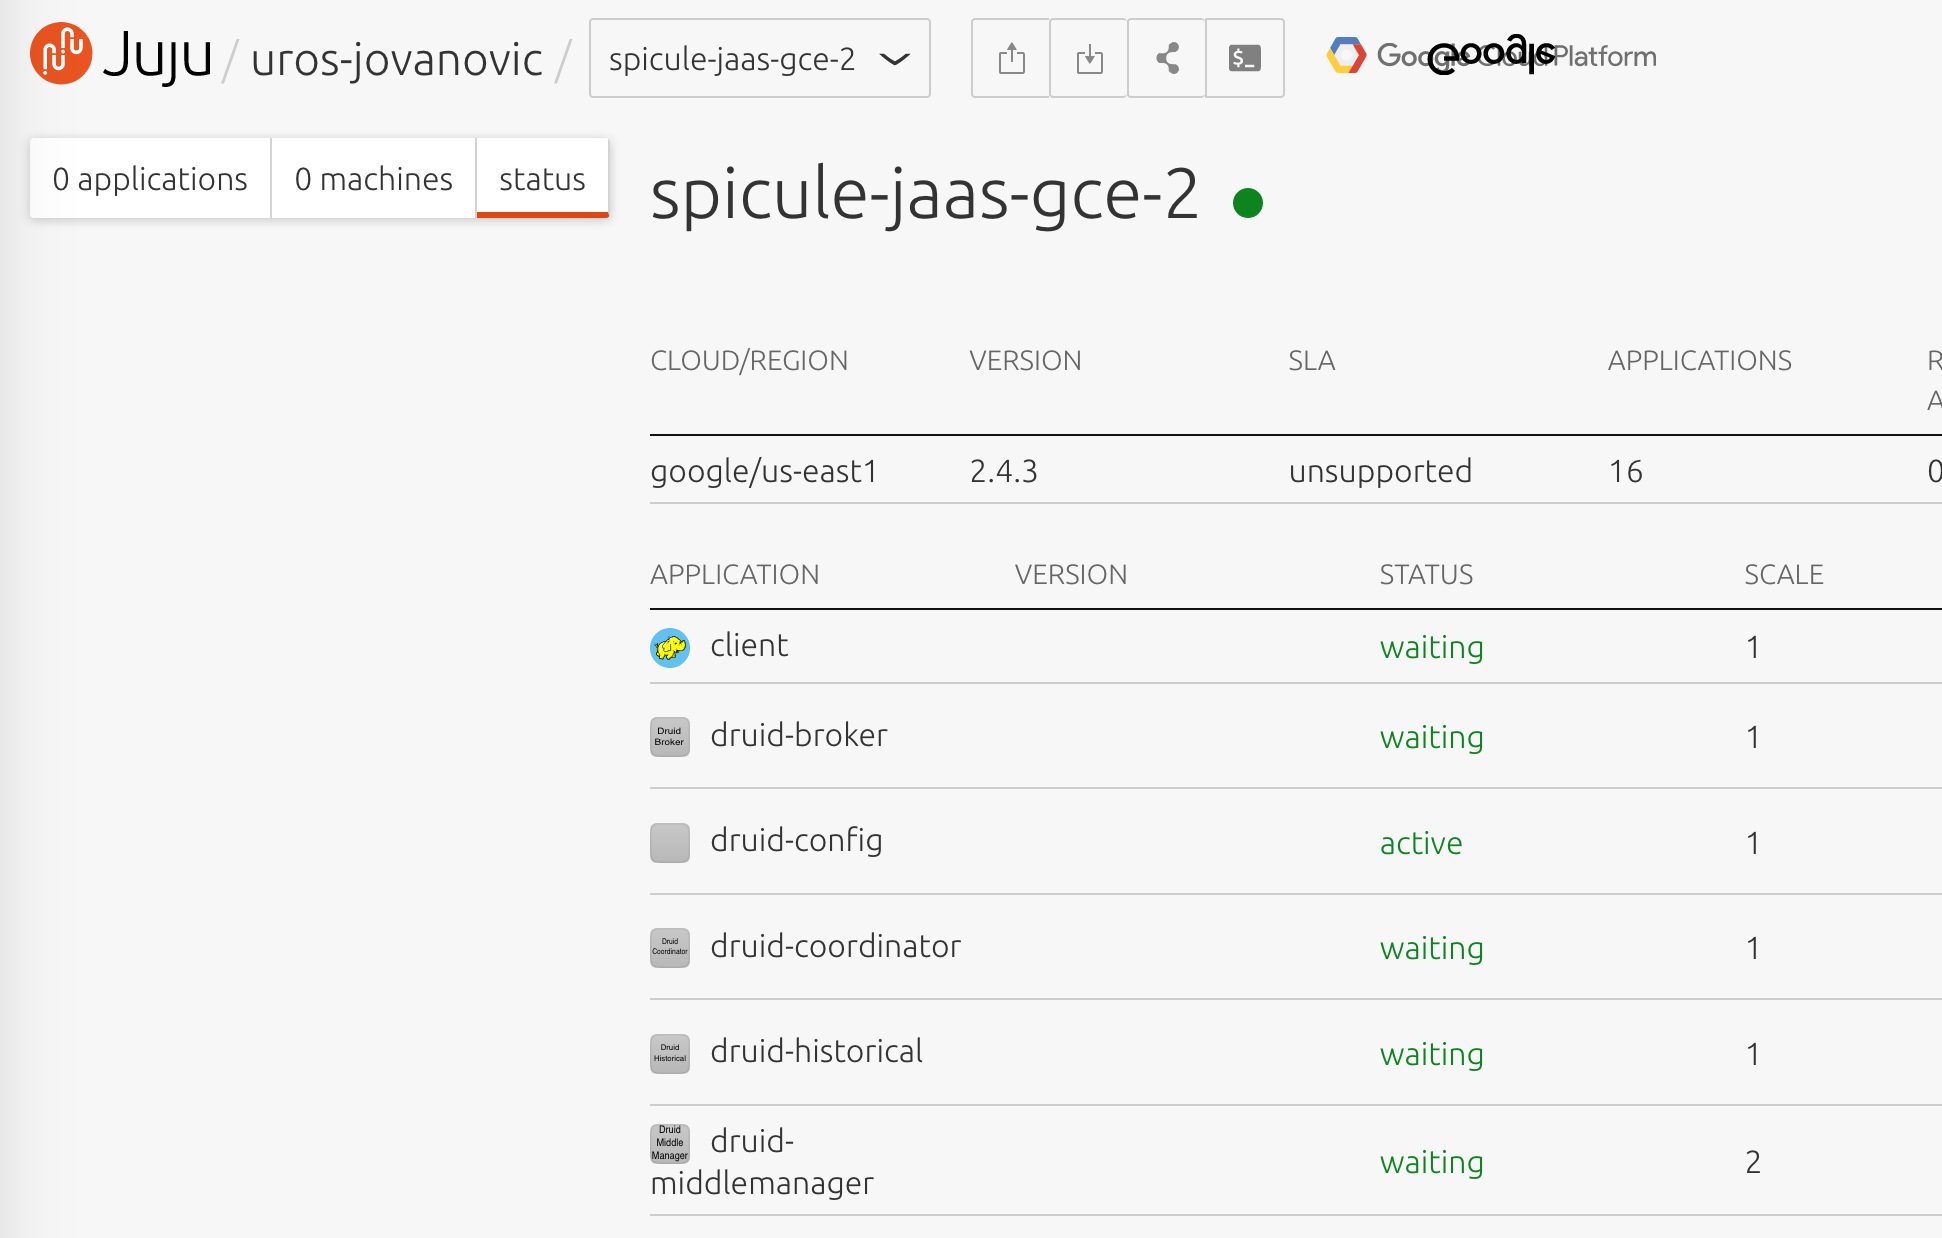Click the green model status indicator dot
The image size is (1942, 1238).
point(1248,203)
